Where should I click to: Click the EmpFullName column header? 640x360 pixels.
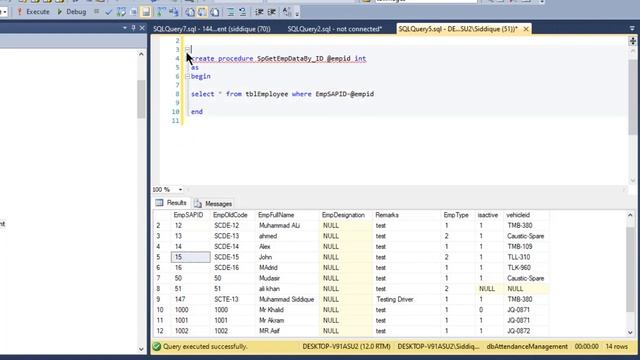(287, 215)
